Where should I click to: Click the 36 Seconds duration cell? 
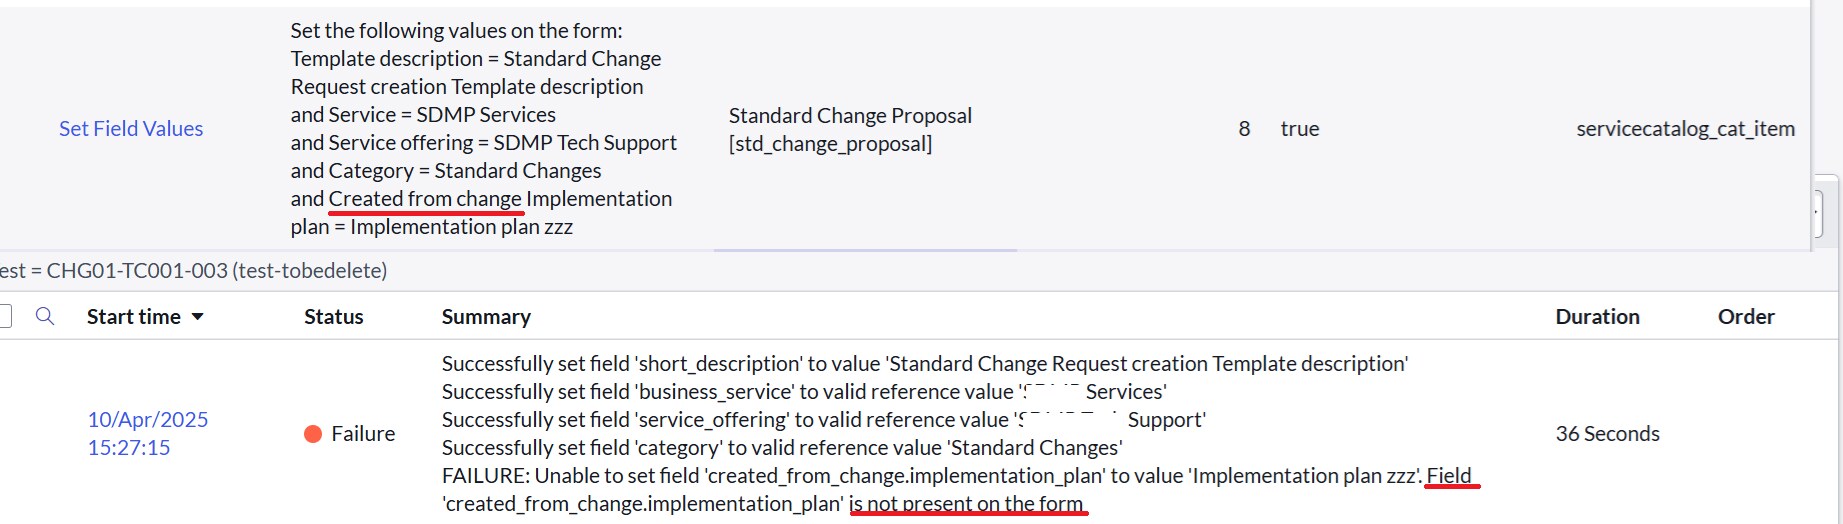coord(1607,433)
